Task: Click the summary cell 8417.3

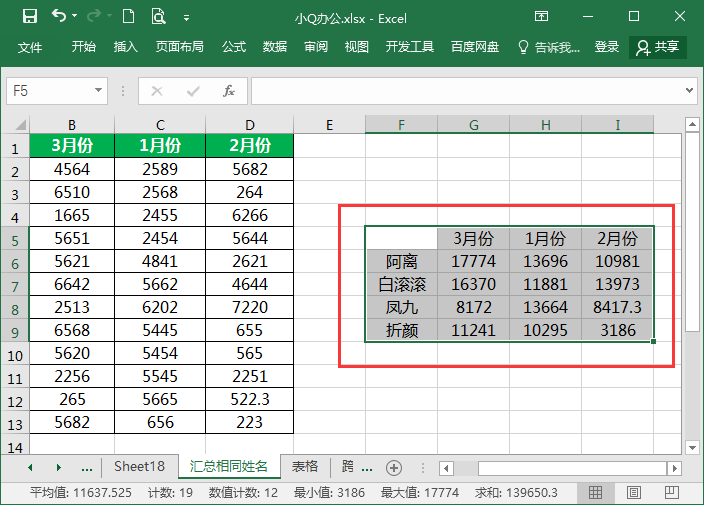Action: coord(617,307)
